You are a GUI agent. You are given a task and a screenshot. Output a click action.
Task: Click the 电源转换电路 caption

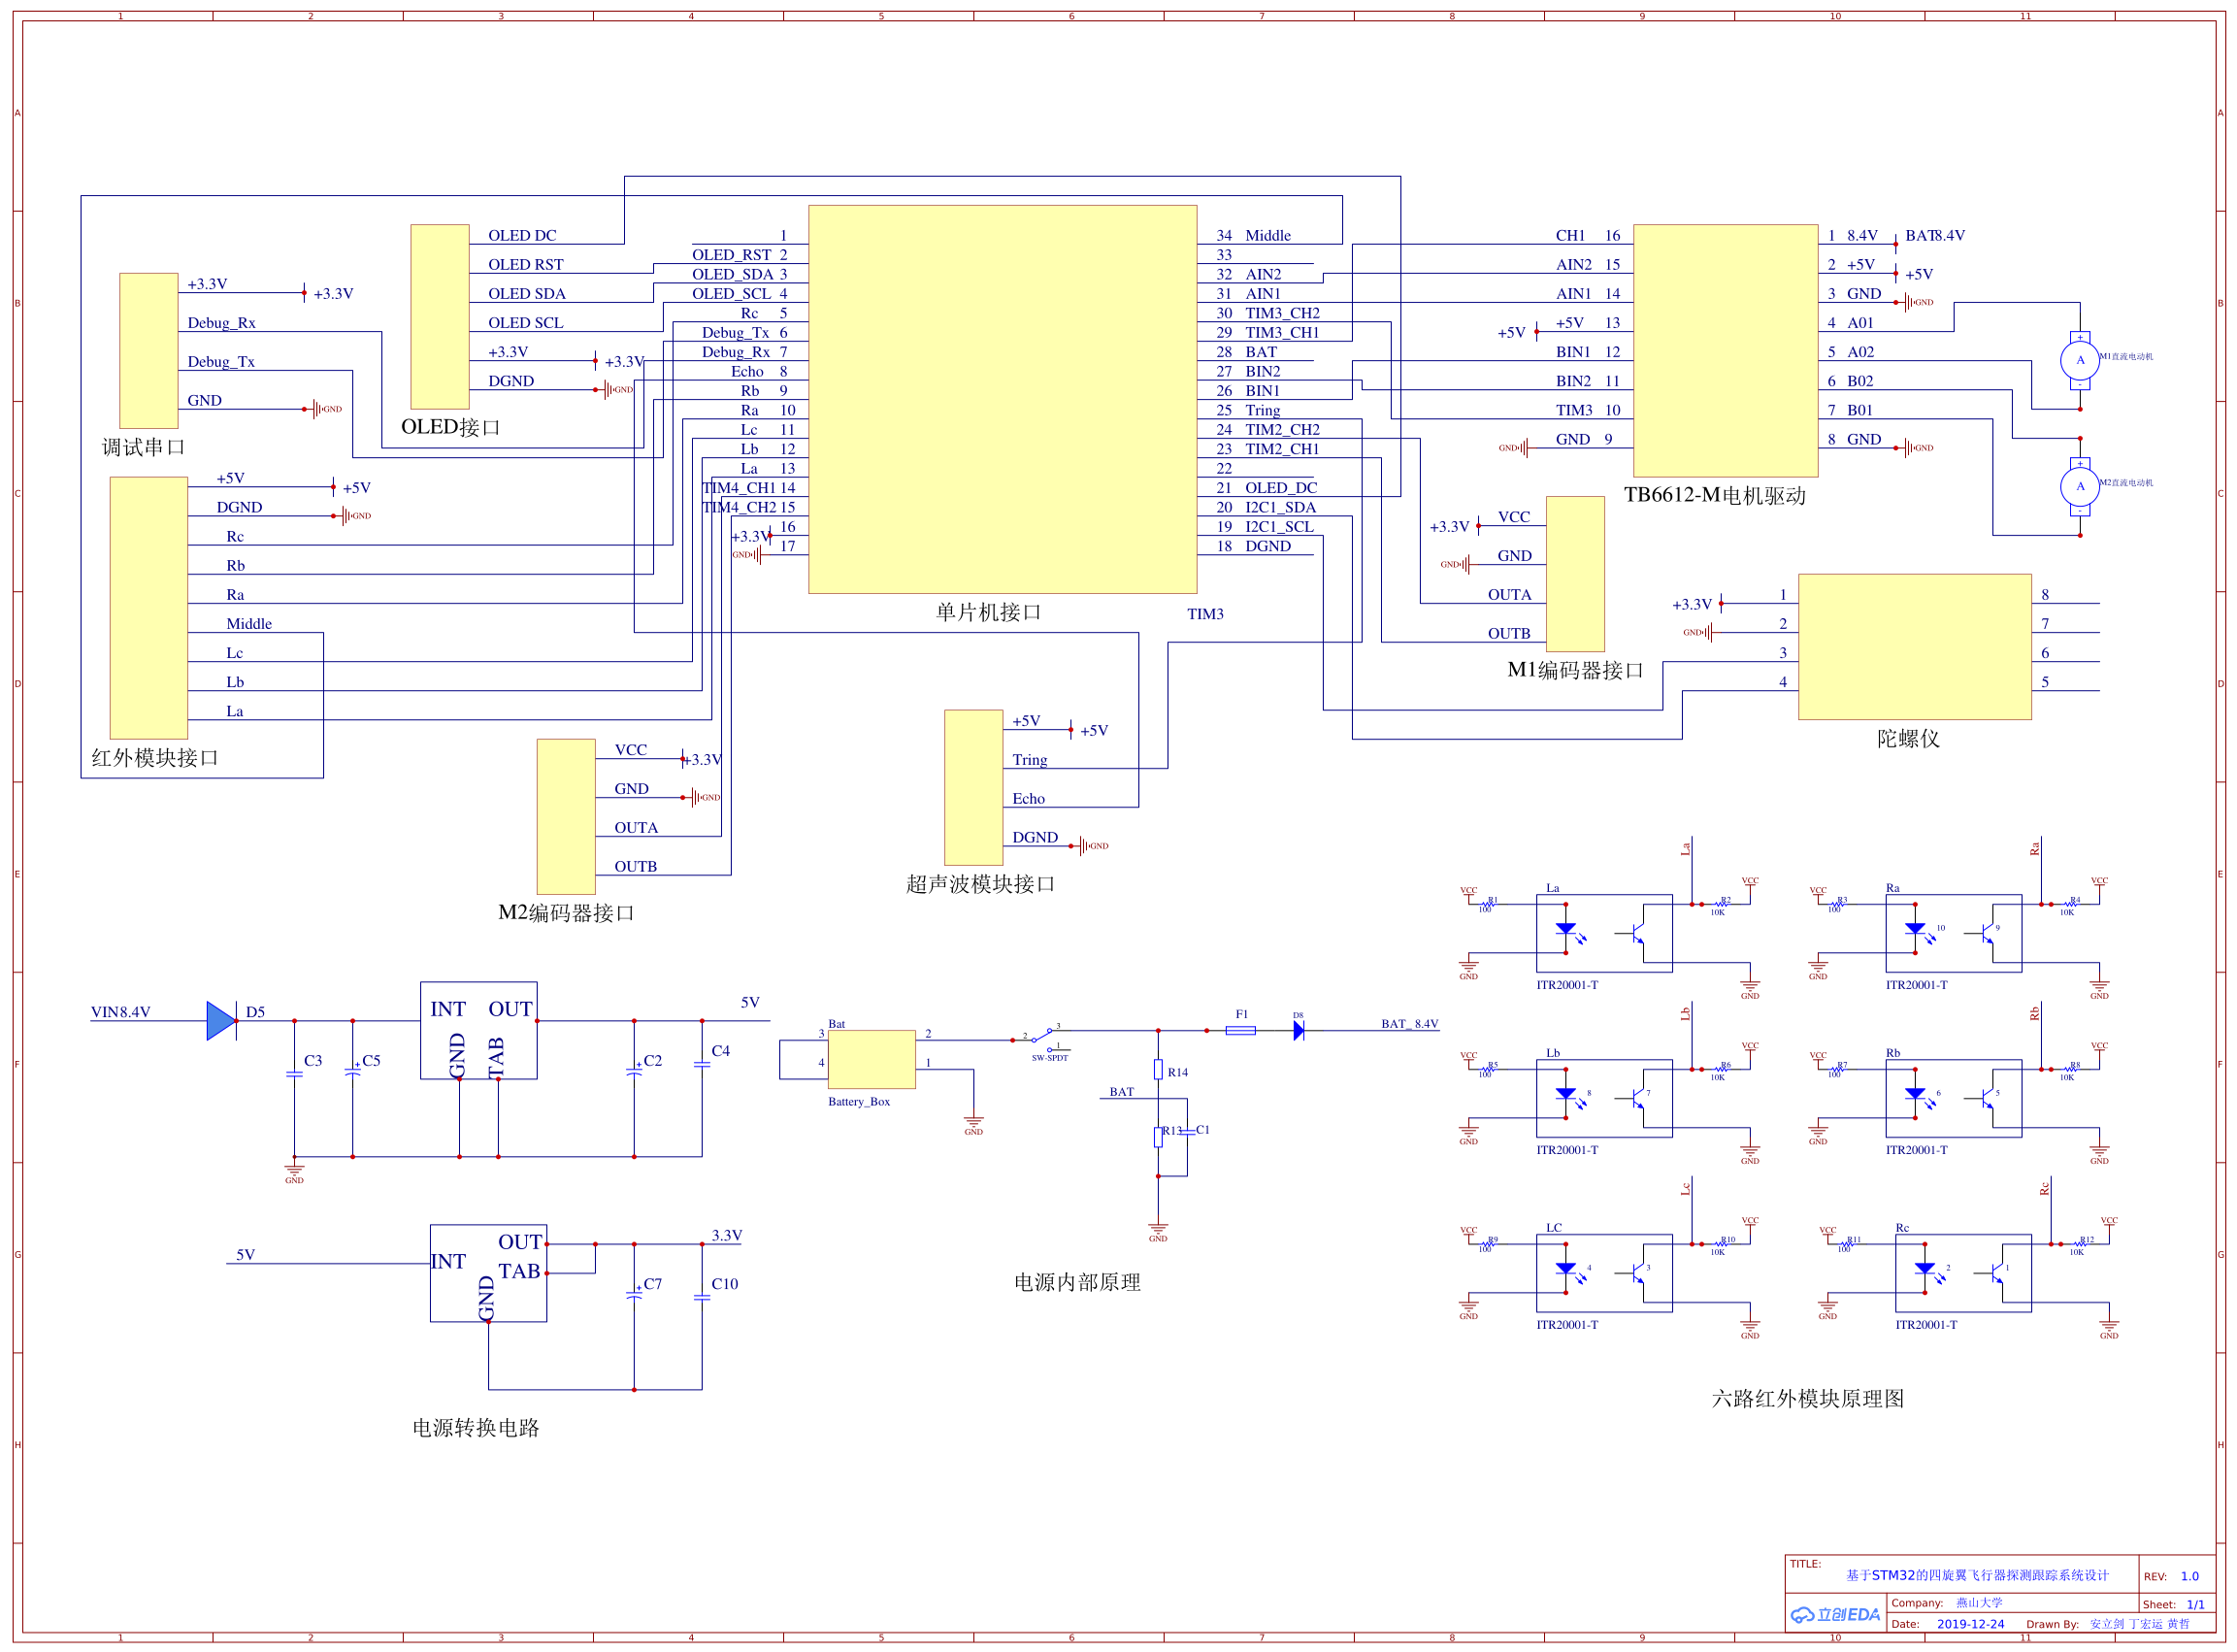point(476,1428)
